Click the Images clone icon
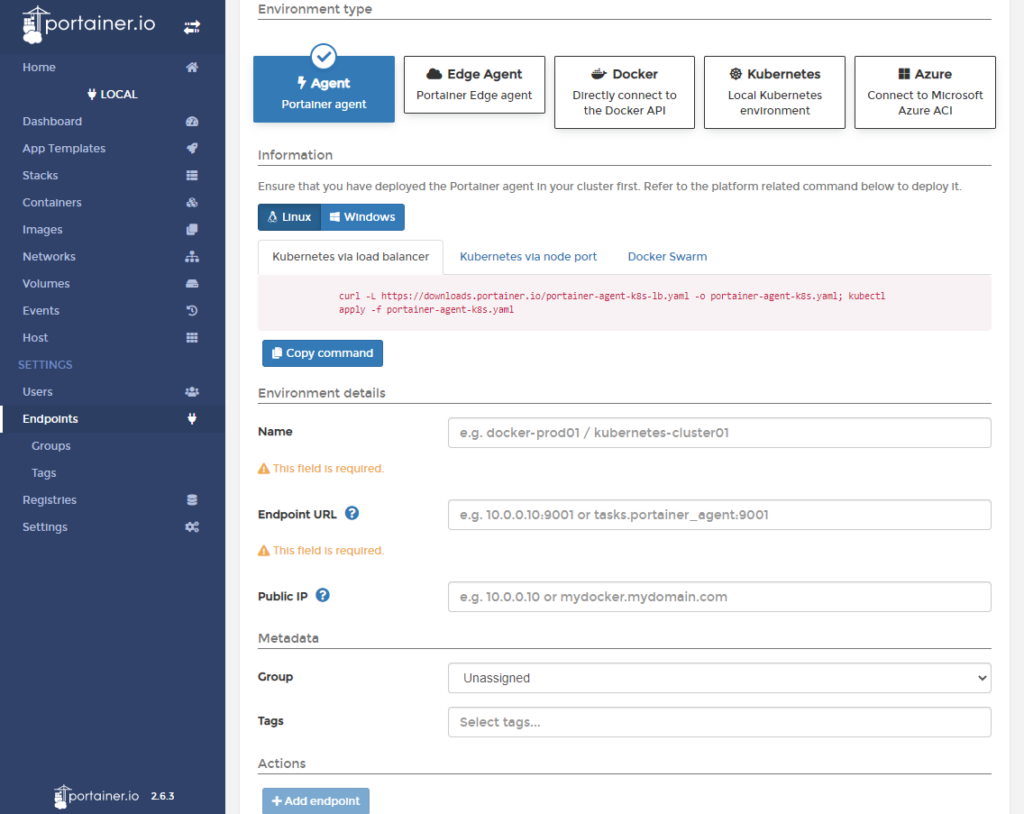Screen dimensions: 1024x814 192,229
